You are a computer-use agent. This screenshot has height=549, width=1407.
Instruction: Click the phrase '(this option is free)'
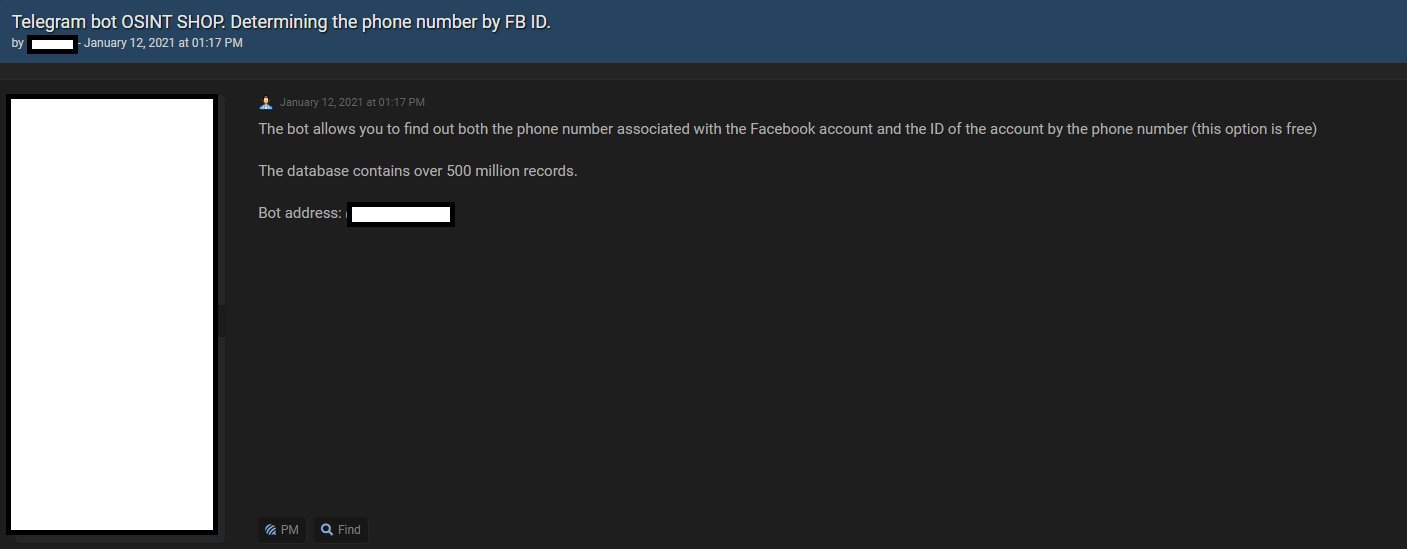[1254, 129]
